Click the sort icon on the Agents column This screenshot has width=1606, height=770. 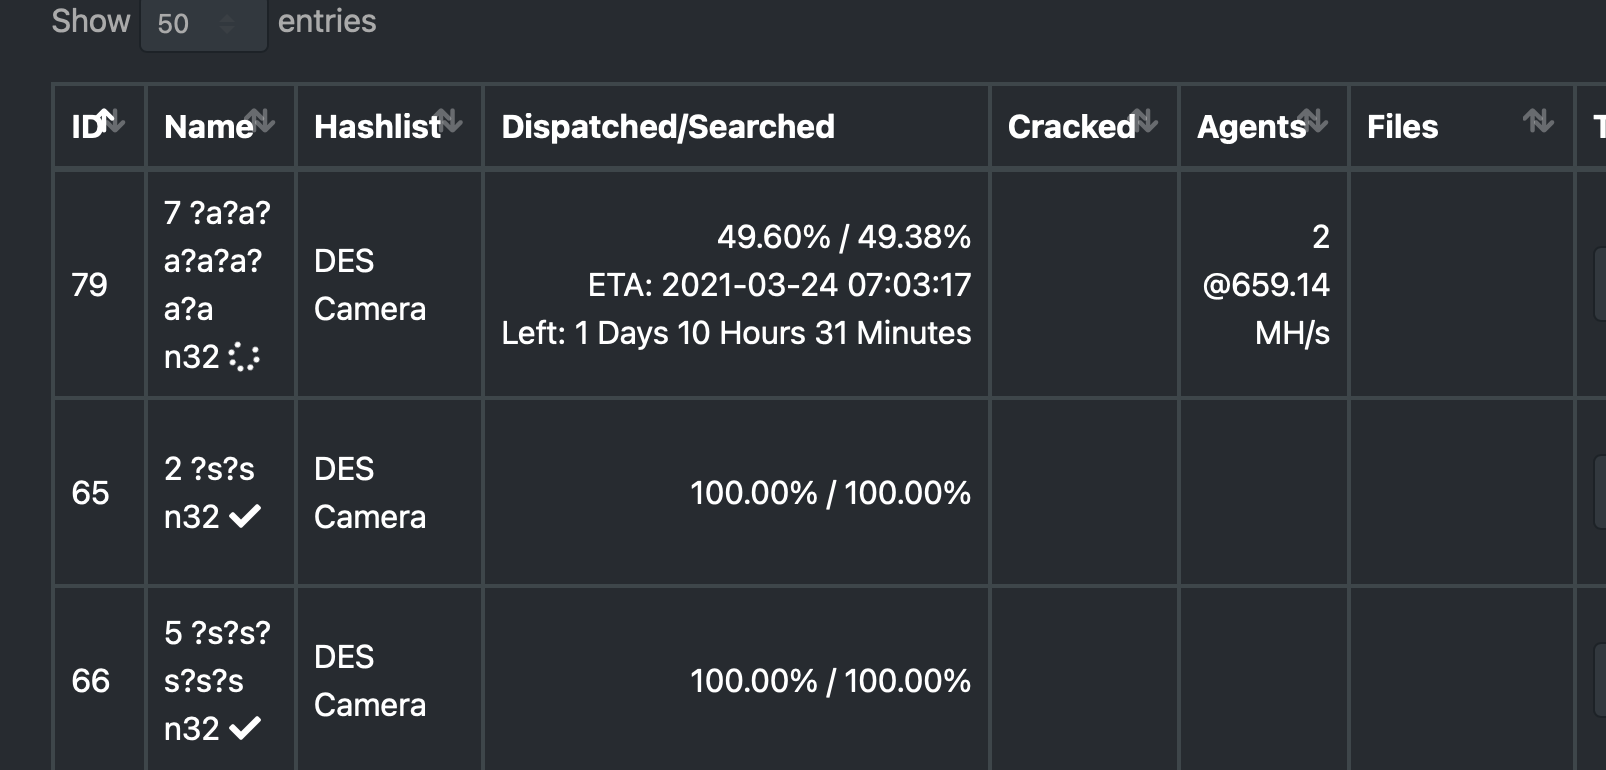coord(1313,117)
